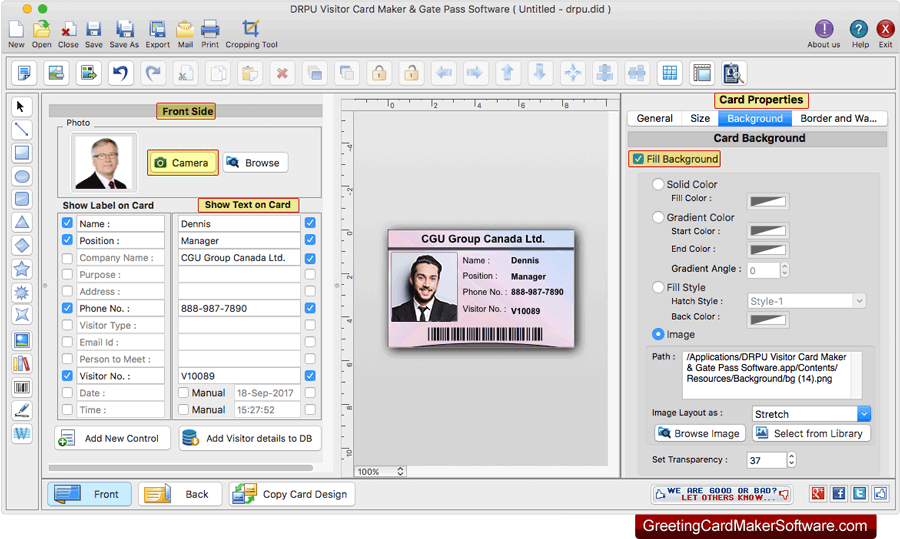
Task: Click the Gradient Angle stepper arrows
Action: click(x=785, y=270)
